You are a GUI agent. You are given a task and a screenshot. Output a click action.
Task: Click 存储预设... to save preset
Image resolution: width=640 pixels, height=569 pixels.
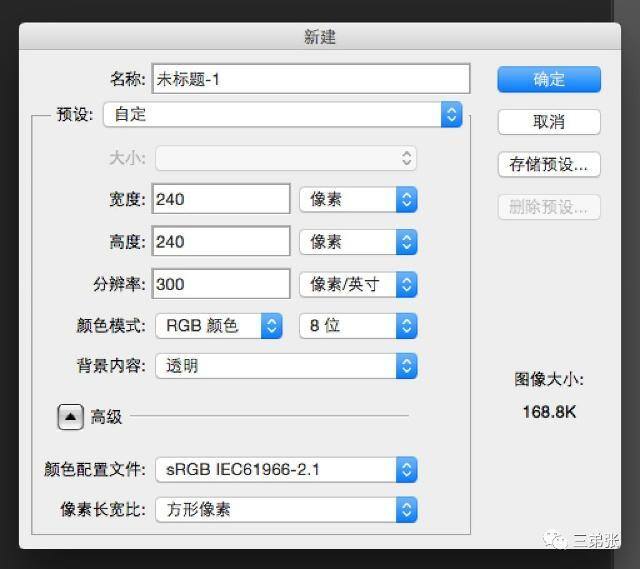549,164
